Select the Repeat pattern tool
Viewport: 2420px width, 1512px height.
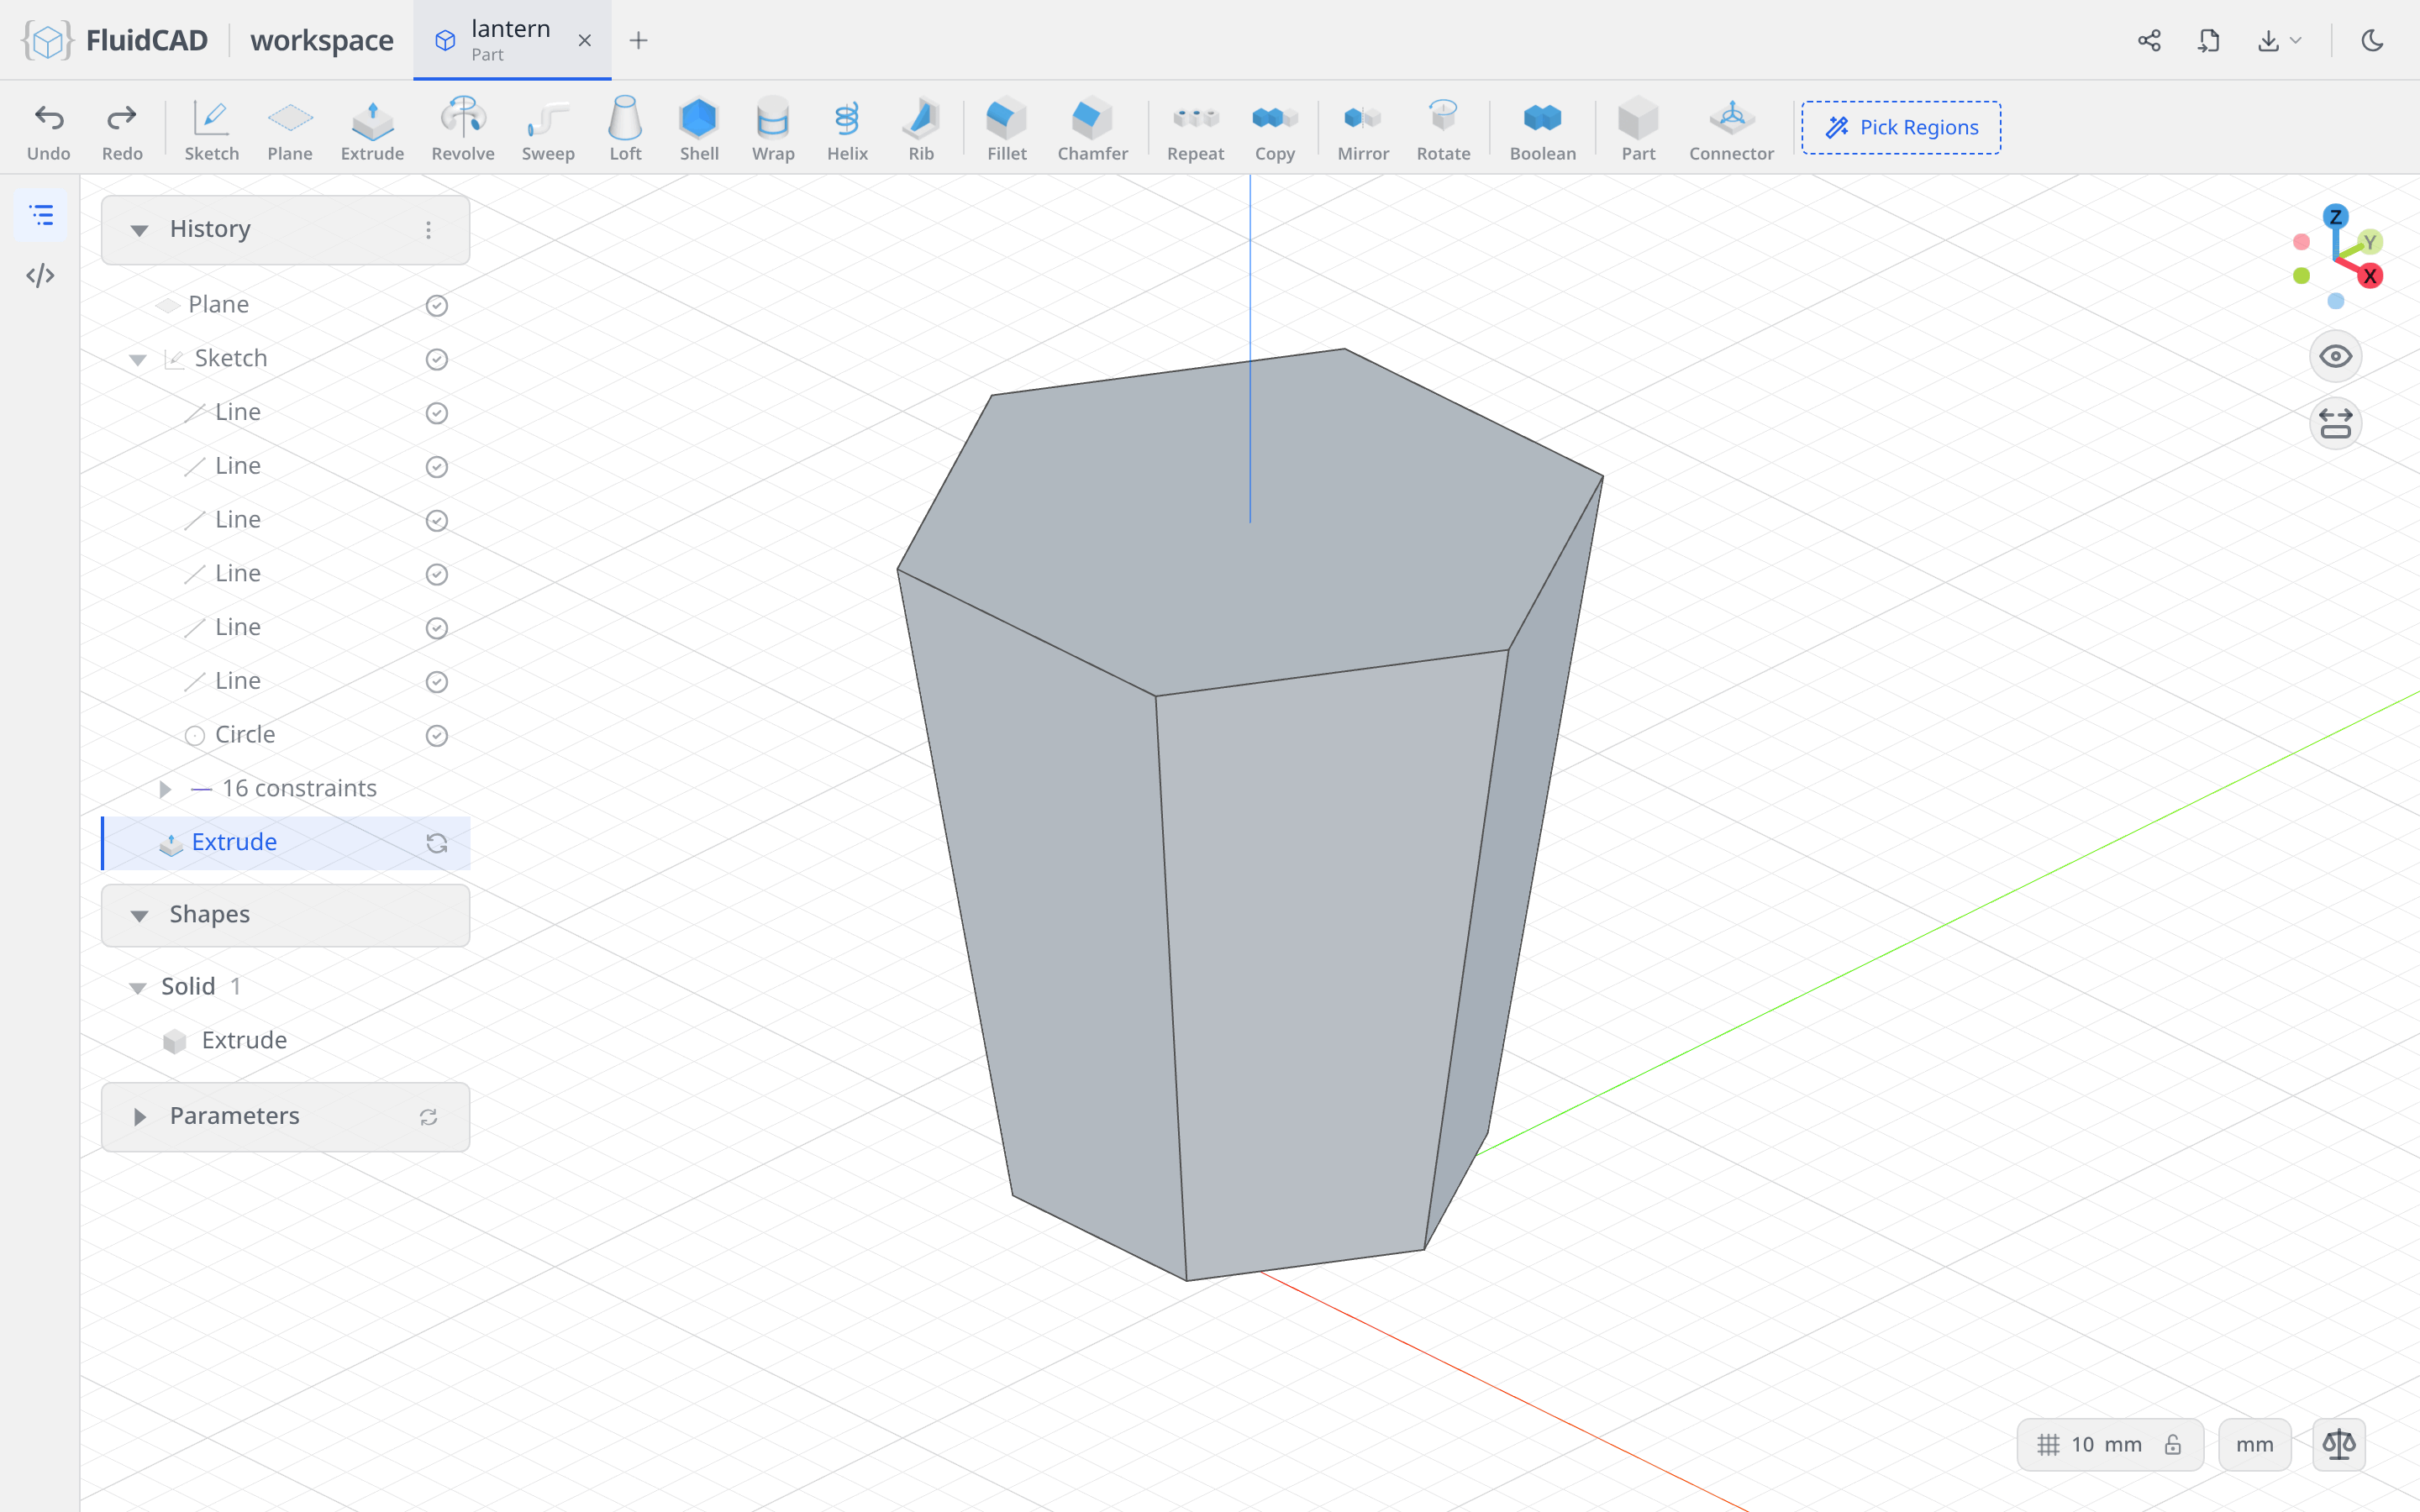[1195, 130]
